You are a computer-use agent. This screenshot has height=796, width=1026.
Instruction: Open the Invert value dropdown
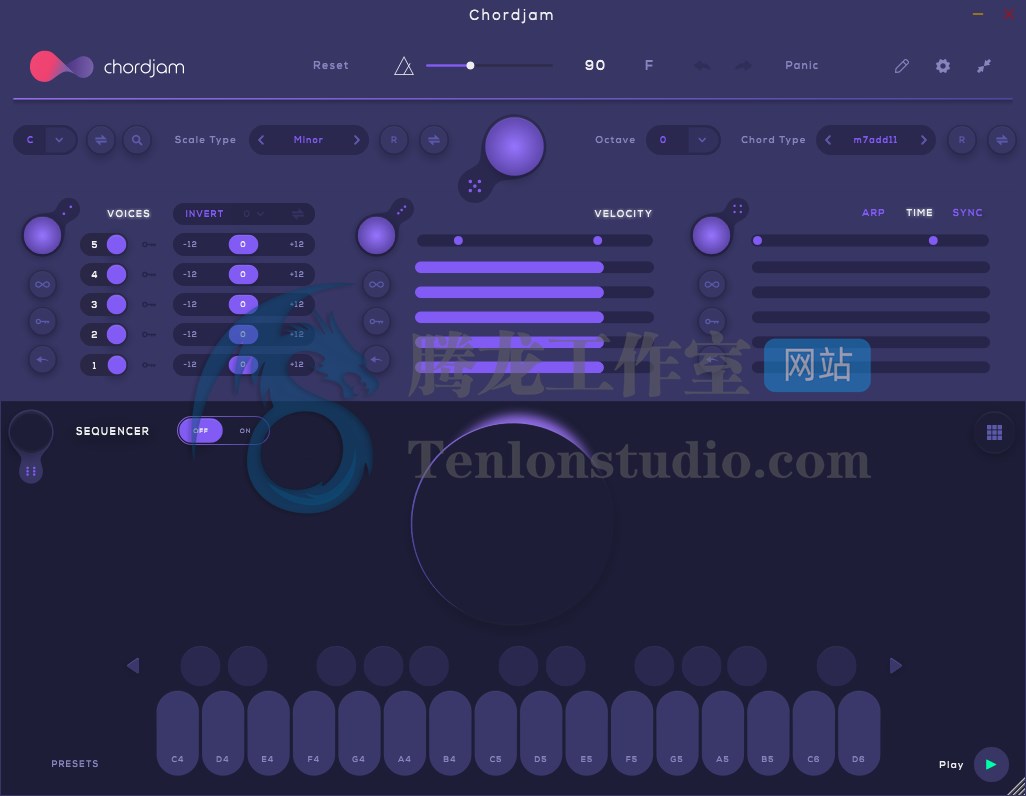(x=254, y=214)
